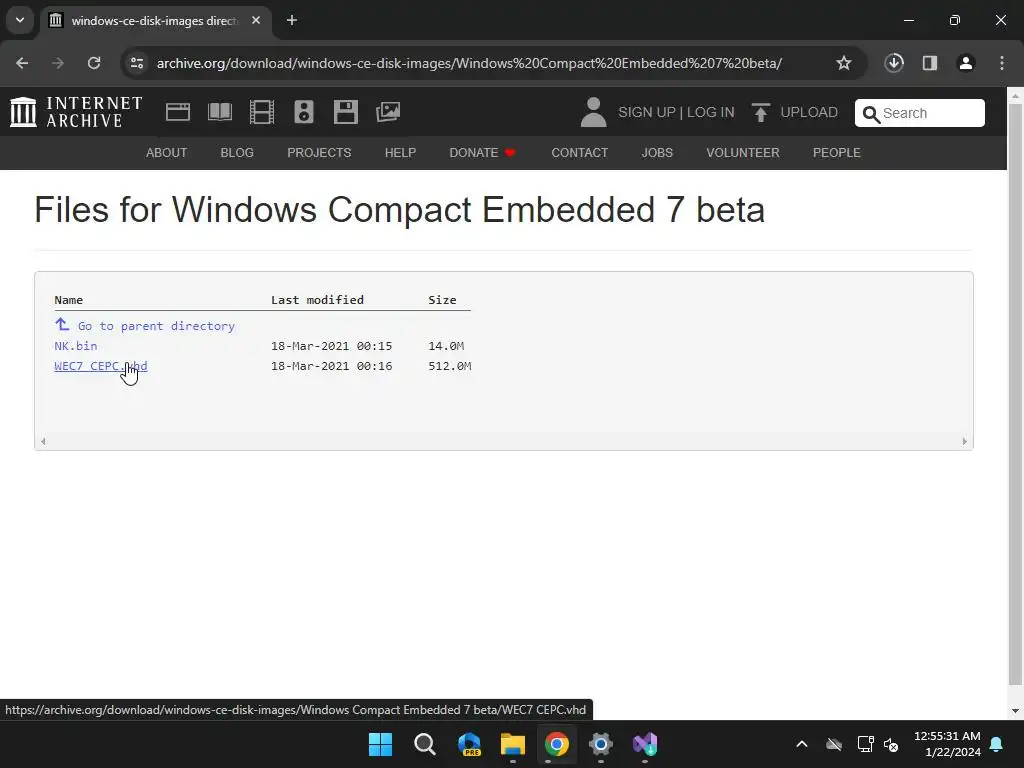Image resolution: width=1024 pixels, height=768 pixels.
Task: Open Chrome three-dot menu
Action: [x=1002, y=63]
